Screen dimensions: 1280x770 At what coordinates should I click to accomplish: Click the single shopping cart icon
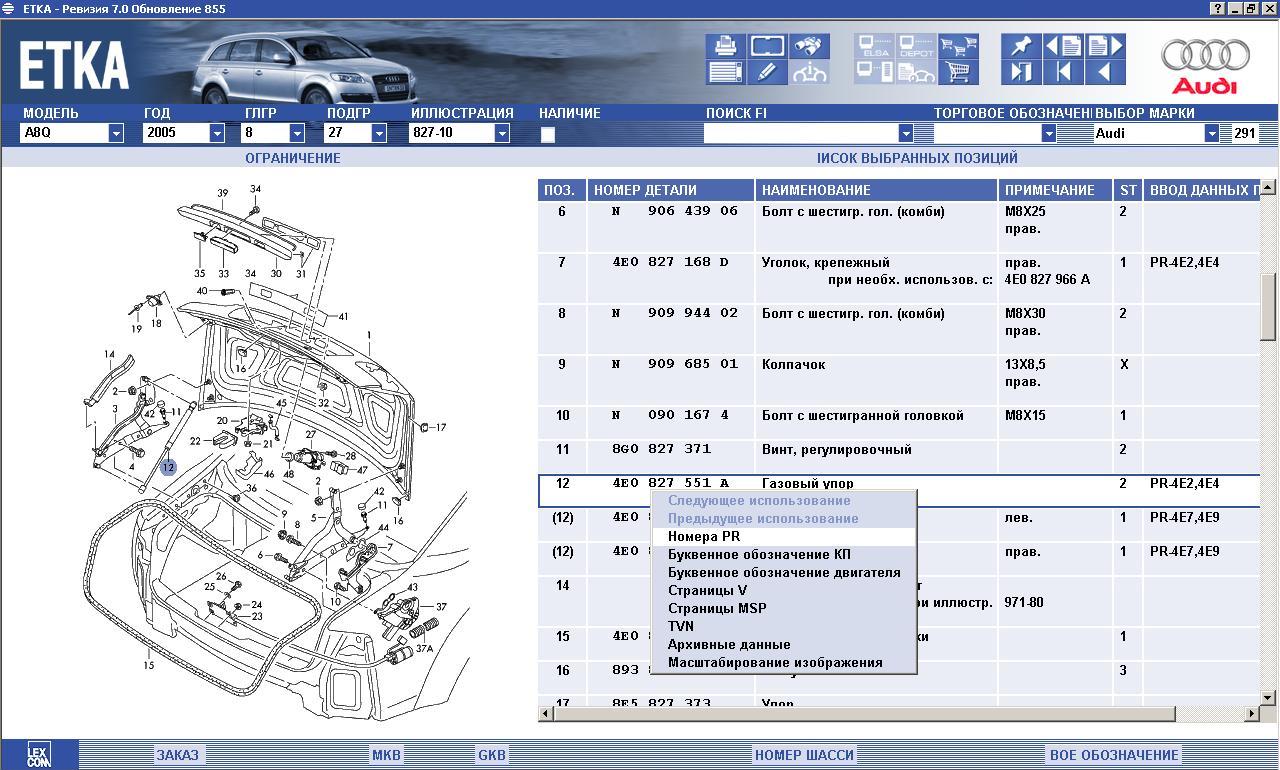point(959,72)
